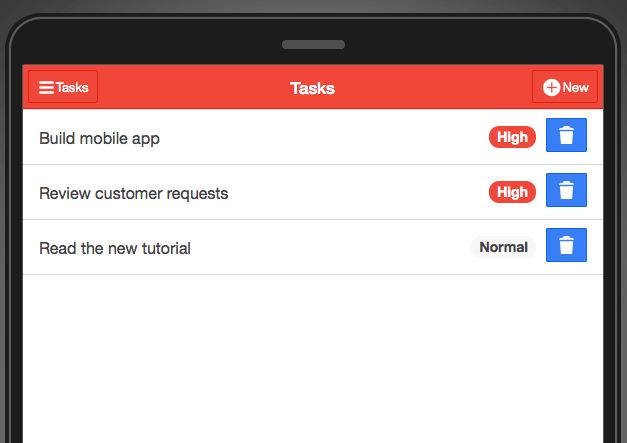Screen dimensions: 627x443
Task: Click the Tasks header title
Action: (x=312, y=88)
